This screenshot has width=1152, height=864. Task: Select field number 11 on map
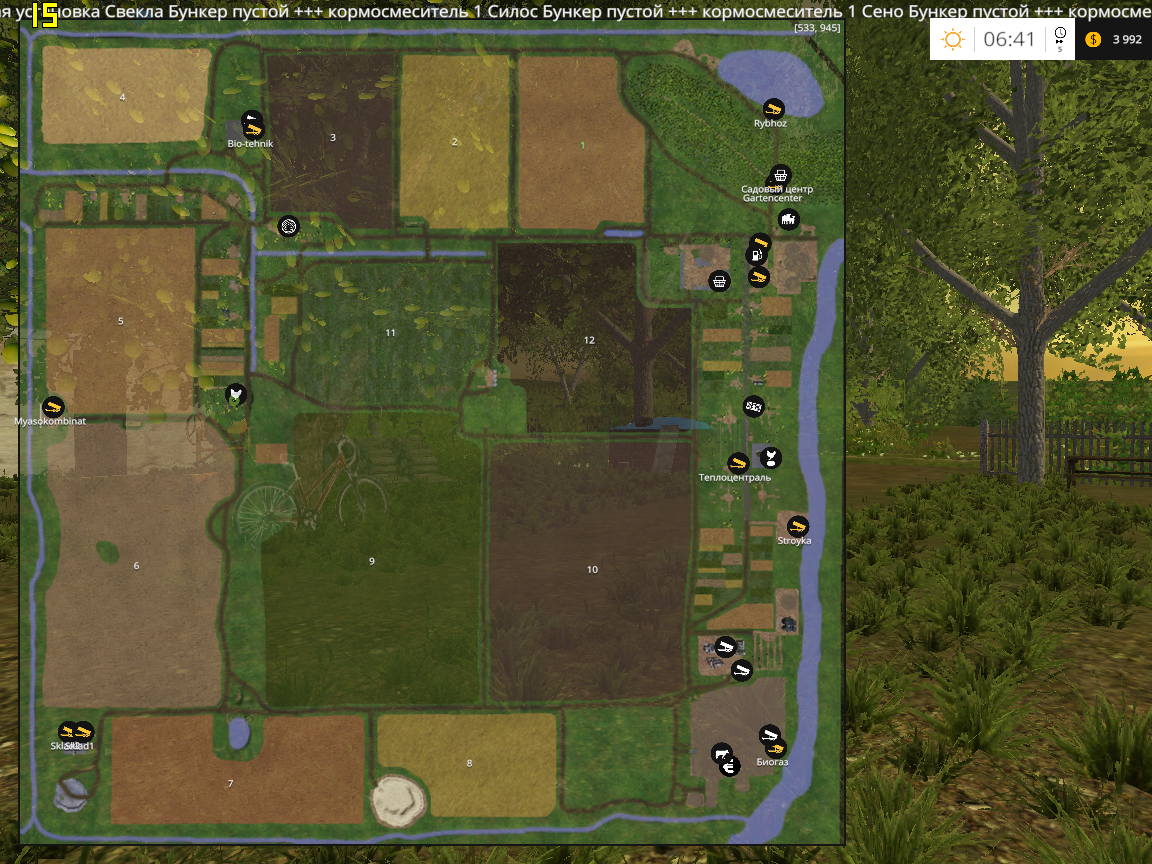pos(390,333)
